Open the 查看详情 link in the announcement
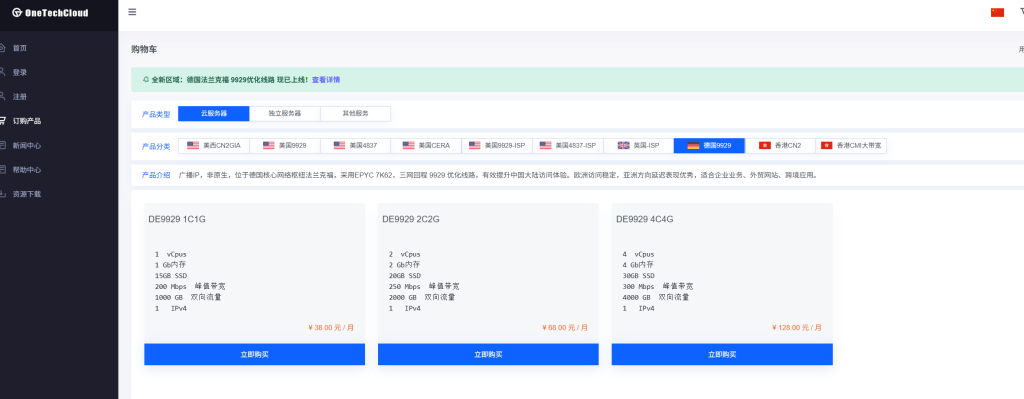 pos(325,80)
